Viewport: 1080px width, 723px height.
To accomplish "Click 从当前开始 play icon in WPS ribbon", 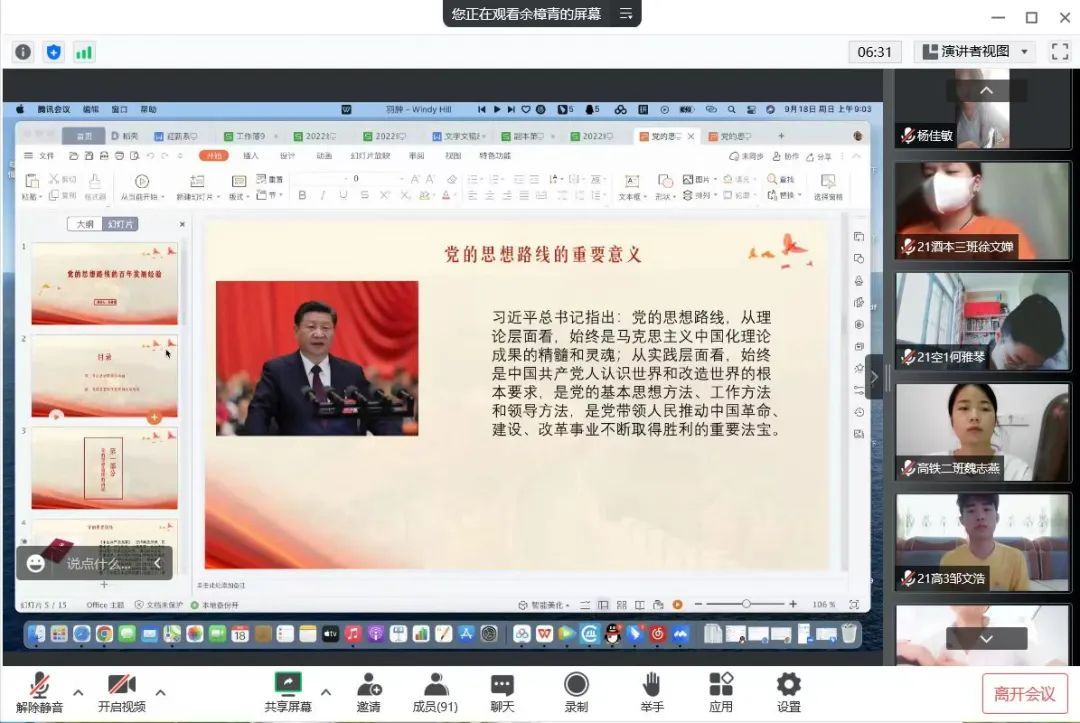I will 142,181.
